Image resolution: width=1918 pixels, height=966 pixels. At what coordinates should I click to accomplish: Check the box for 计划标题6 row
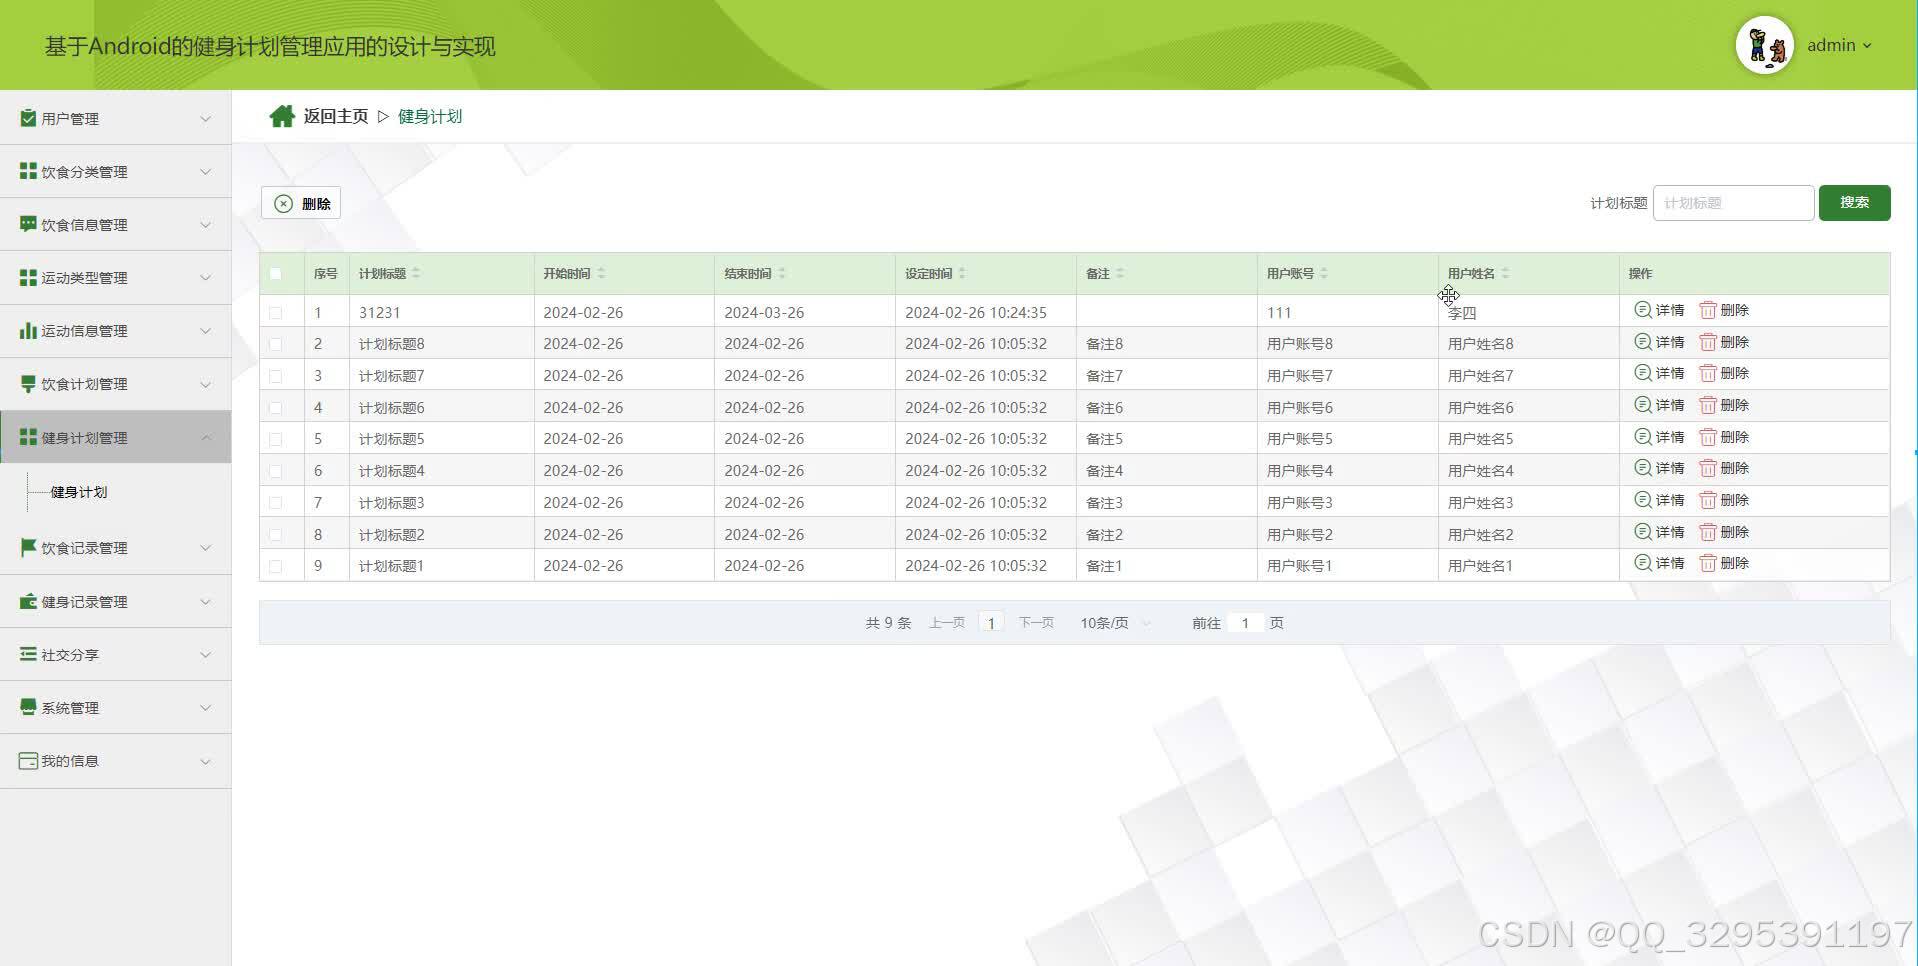(276, 408)
